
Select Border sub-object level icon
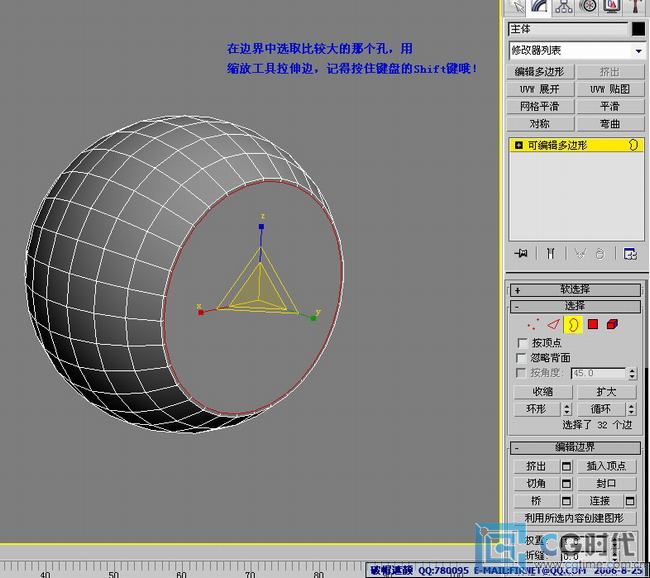572,324
